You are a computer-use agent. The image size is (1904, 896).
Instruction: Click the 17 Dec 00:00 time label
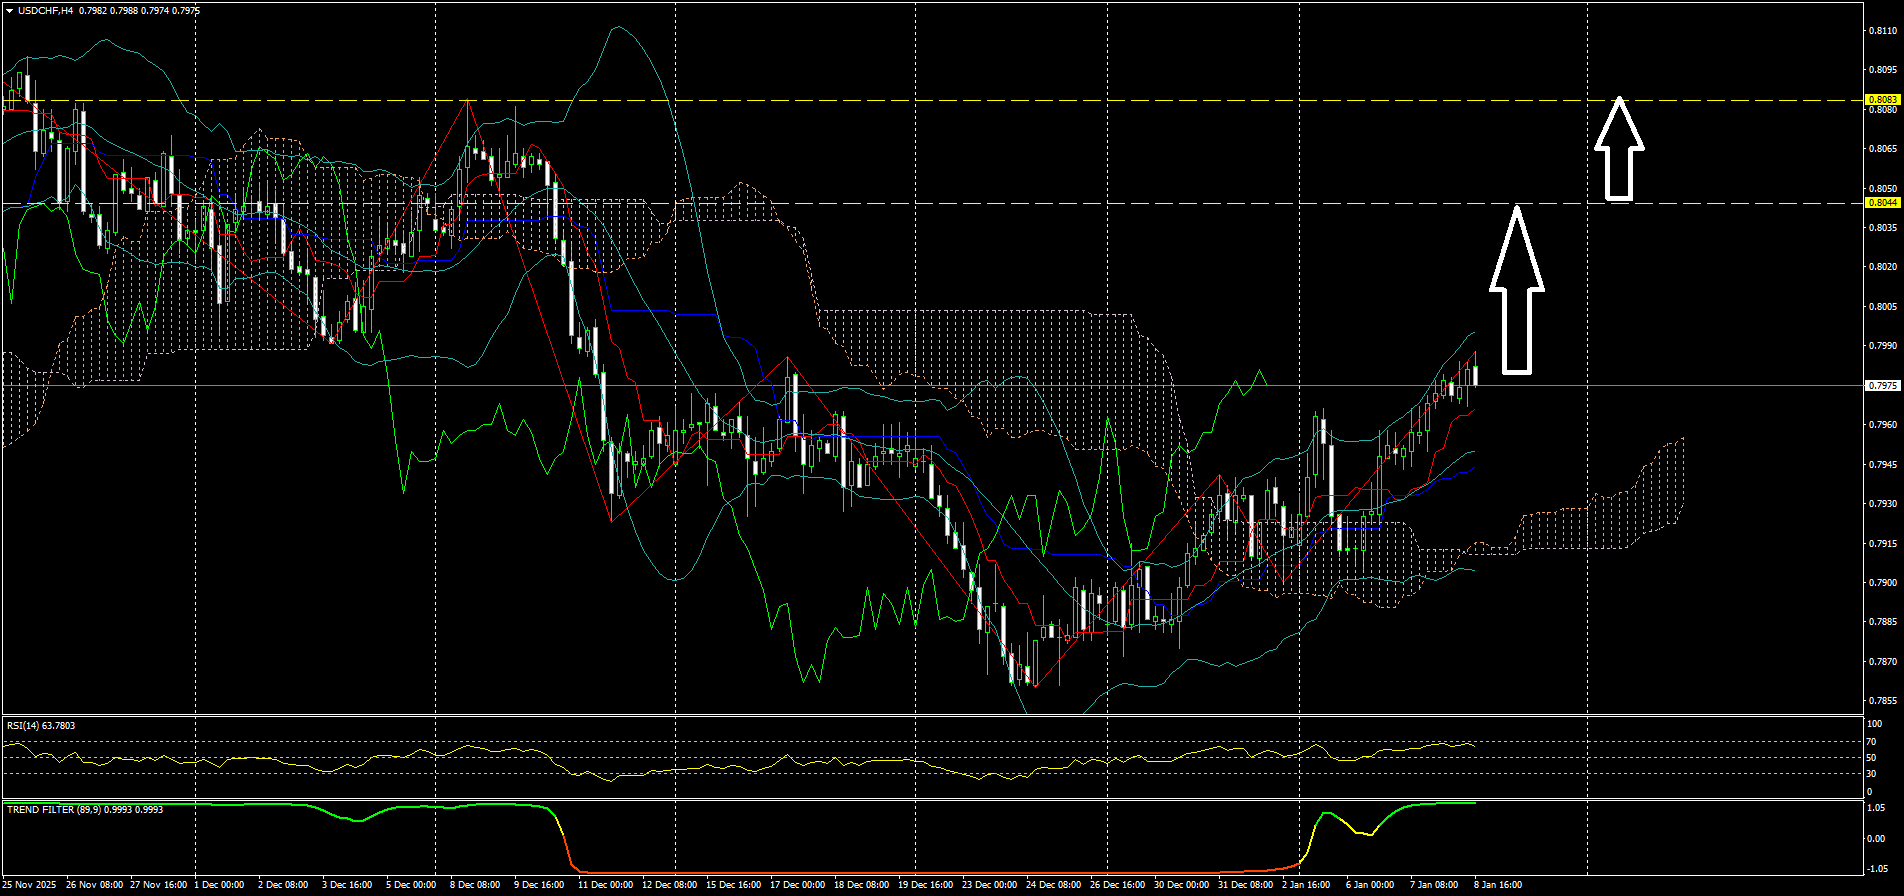click(796, 885)
